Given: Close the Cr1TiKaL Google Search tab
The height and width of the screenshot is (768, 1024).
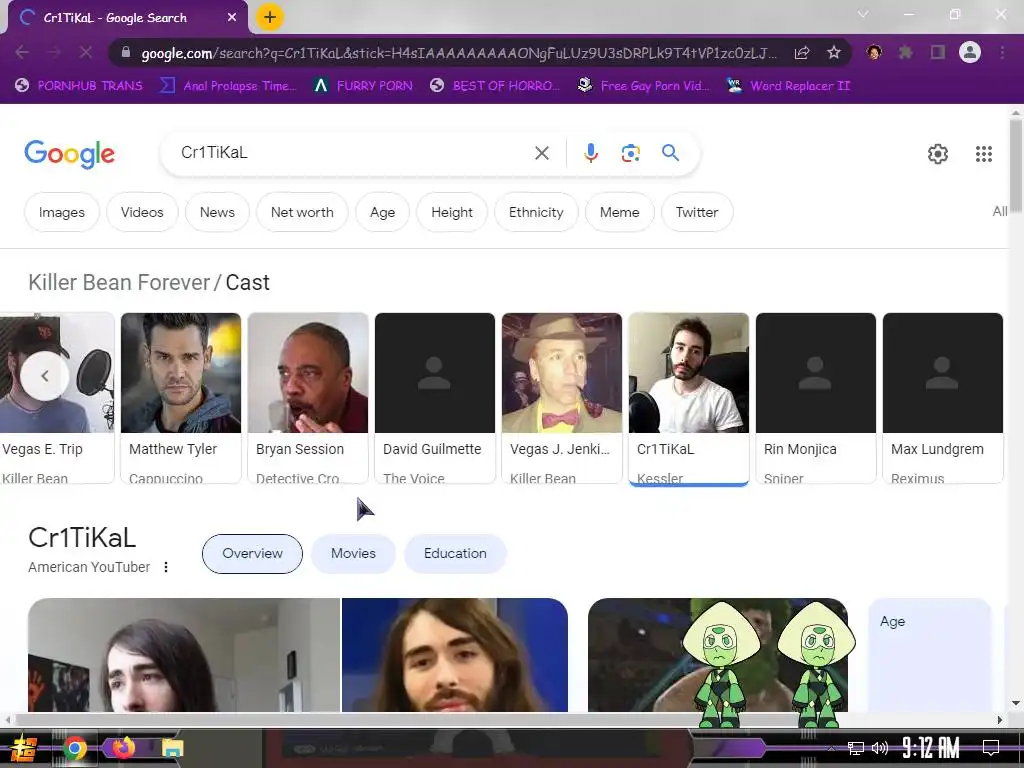Looking at the screenshot, I should point(232,18).
